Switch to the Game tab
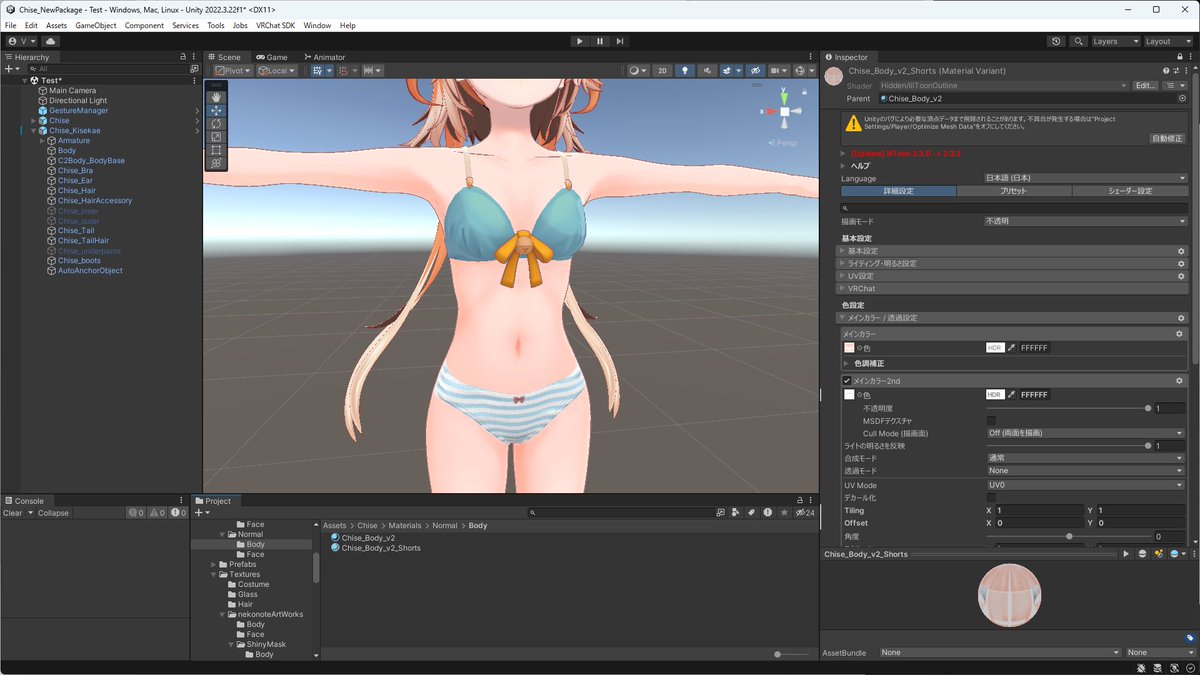 (271, 57)
